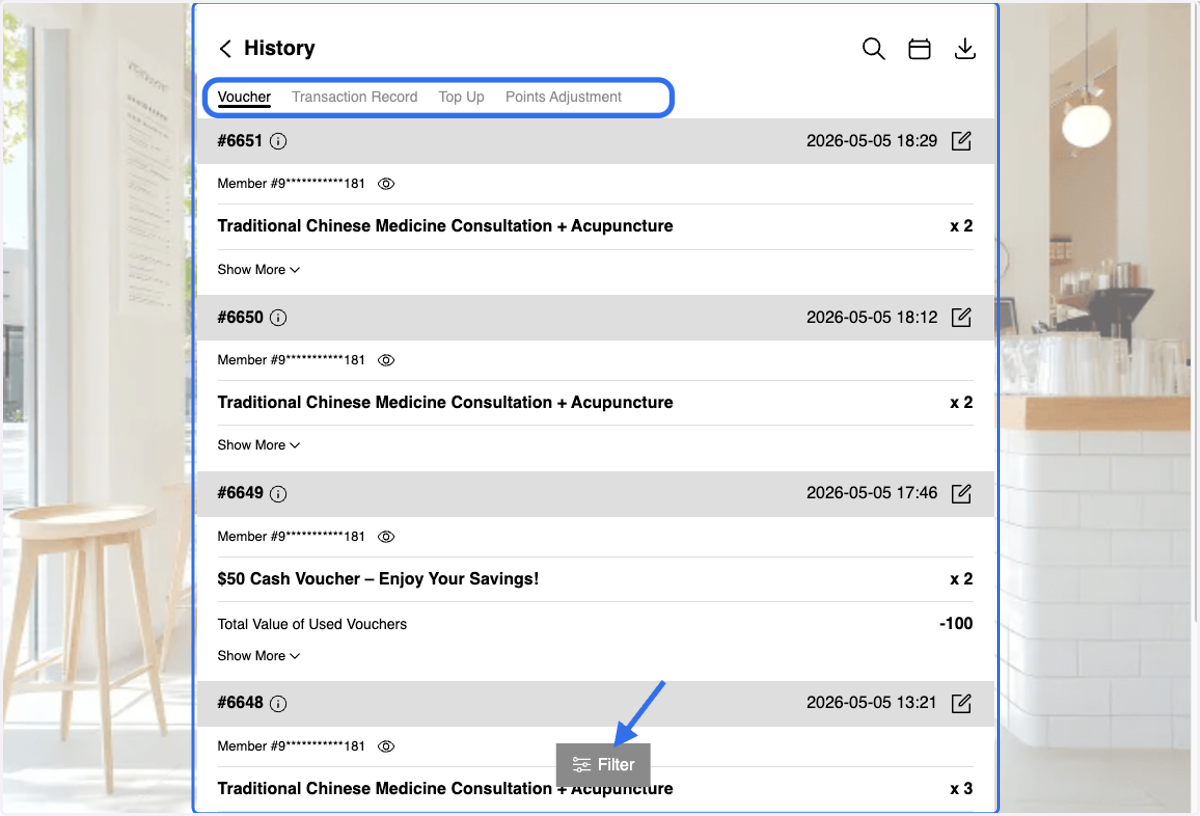Go back using the arrow beside History
Image resolution: width=1200 pixels, height=816 pixels.
tap(225, 48)
